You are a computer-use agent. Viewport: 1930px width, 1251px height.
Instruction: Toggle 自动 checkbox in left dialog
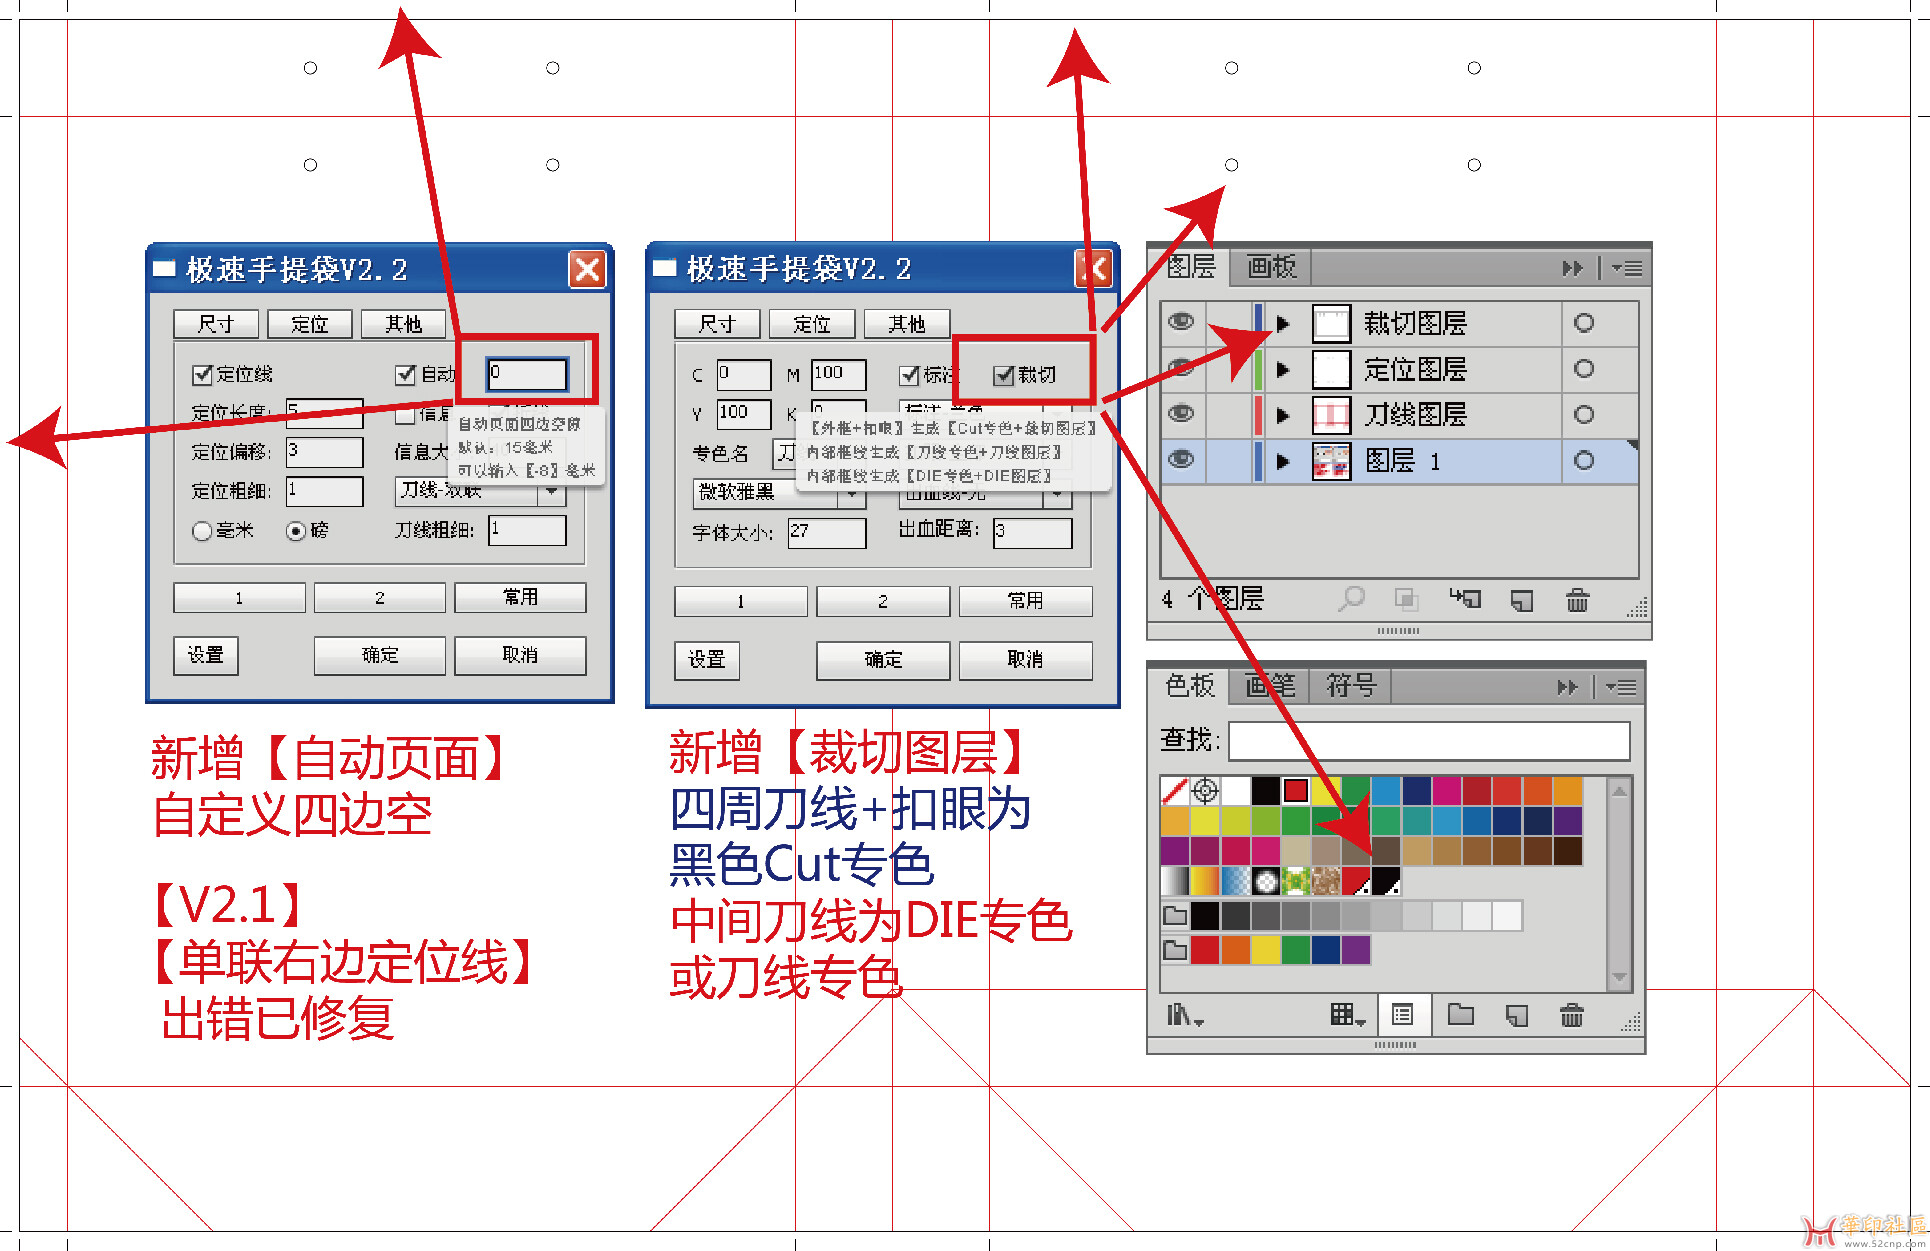pos(405,374)
